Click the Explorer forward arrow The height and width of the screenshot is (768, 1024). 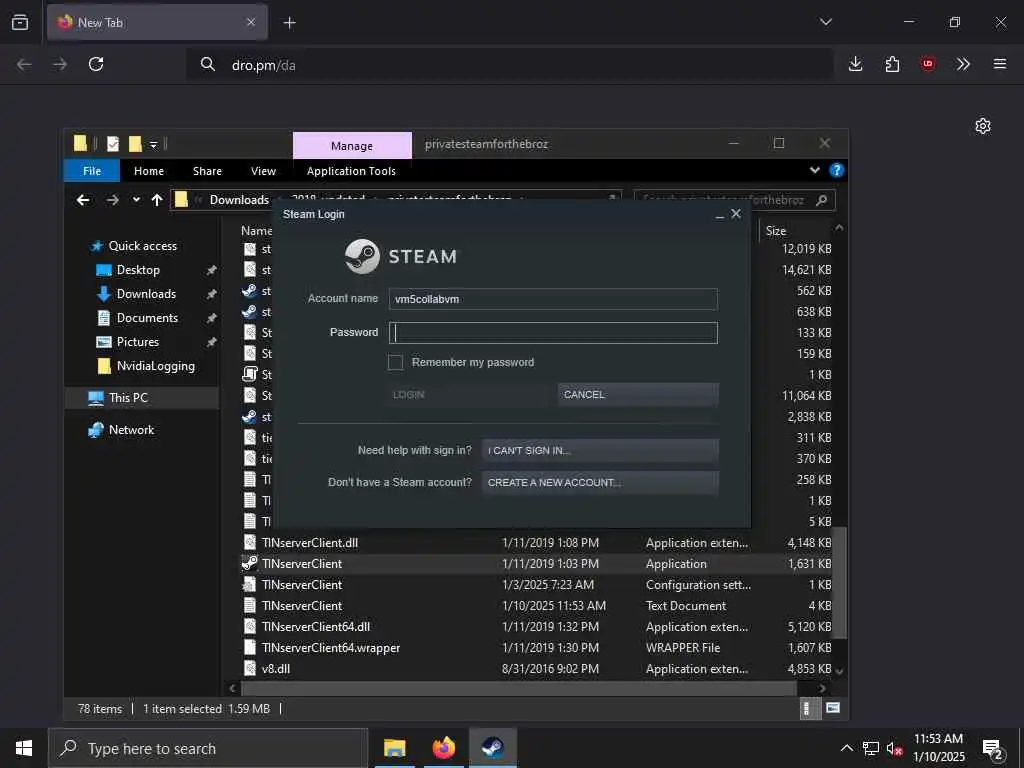click(x=112, y=200)
